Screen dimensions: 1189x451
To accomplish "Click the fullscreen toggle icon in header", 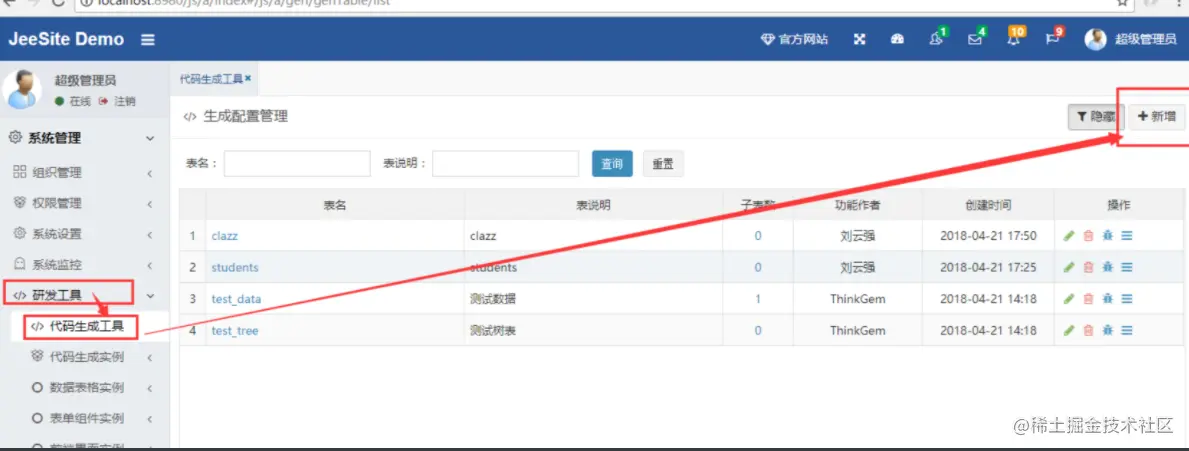I will click(x=860, y=39).
